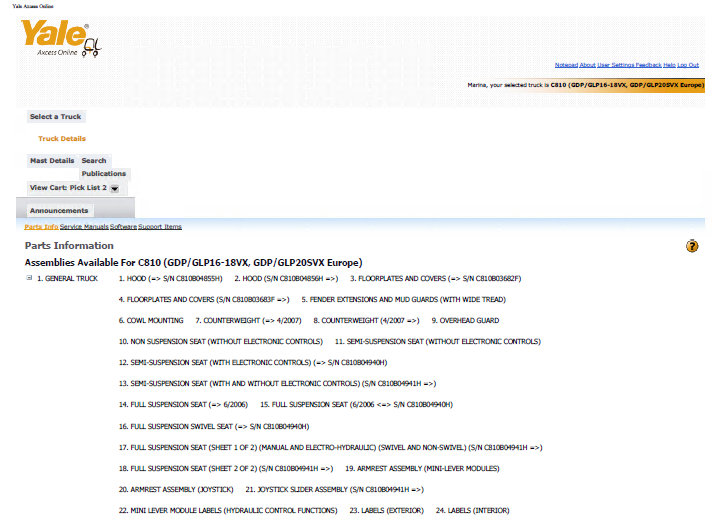Switch to the Software tab

click(123, 227)
